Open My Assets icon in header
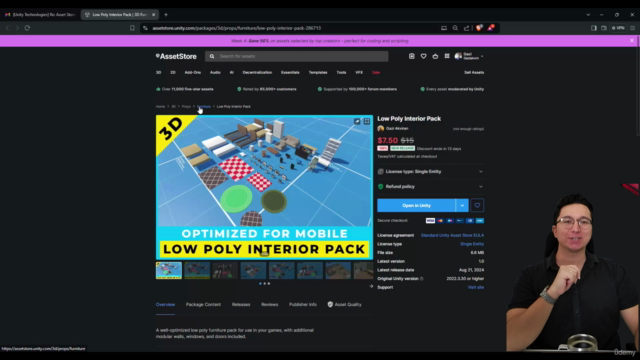 411,56
